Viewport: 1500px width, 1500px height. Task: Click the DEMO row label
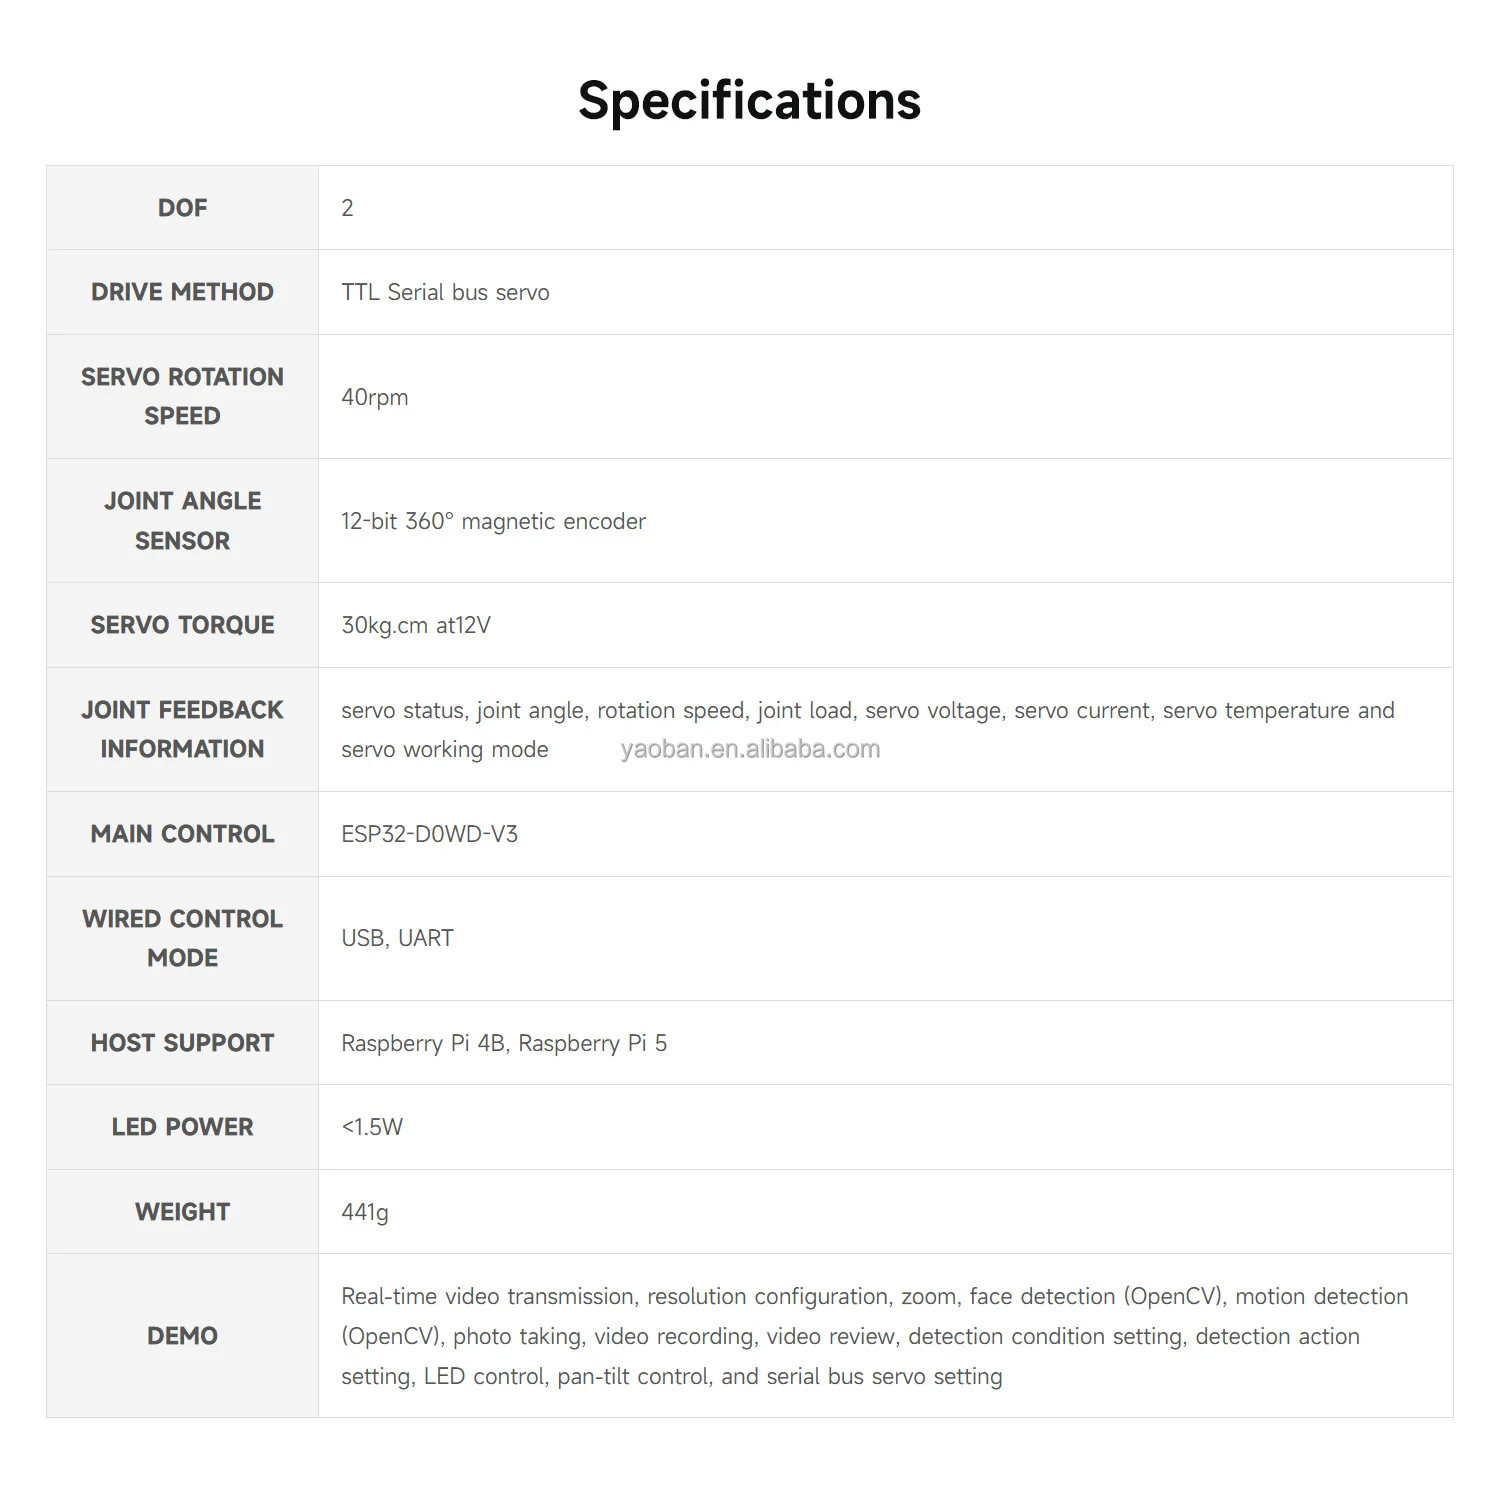182,1336
